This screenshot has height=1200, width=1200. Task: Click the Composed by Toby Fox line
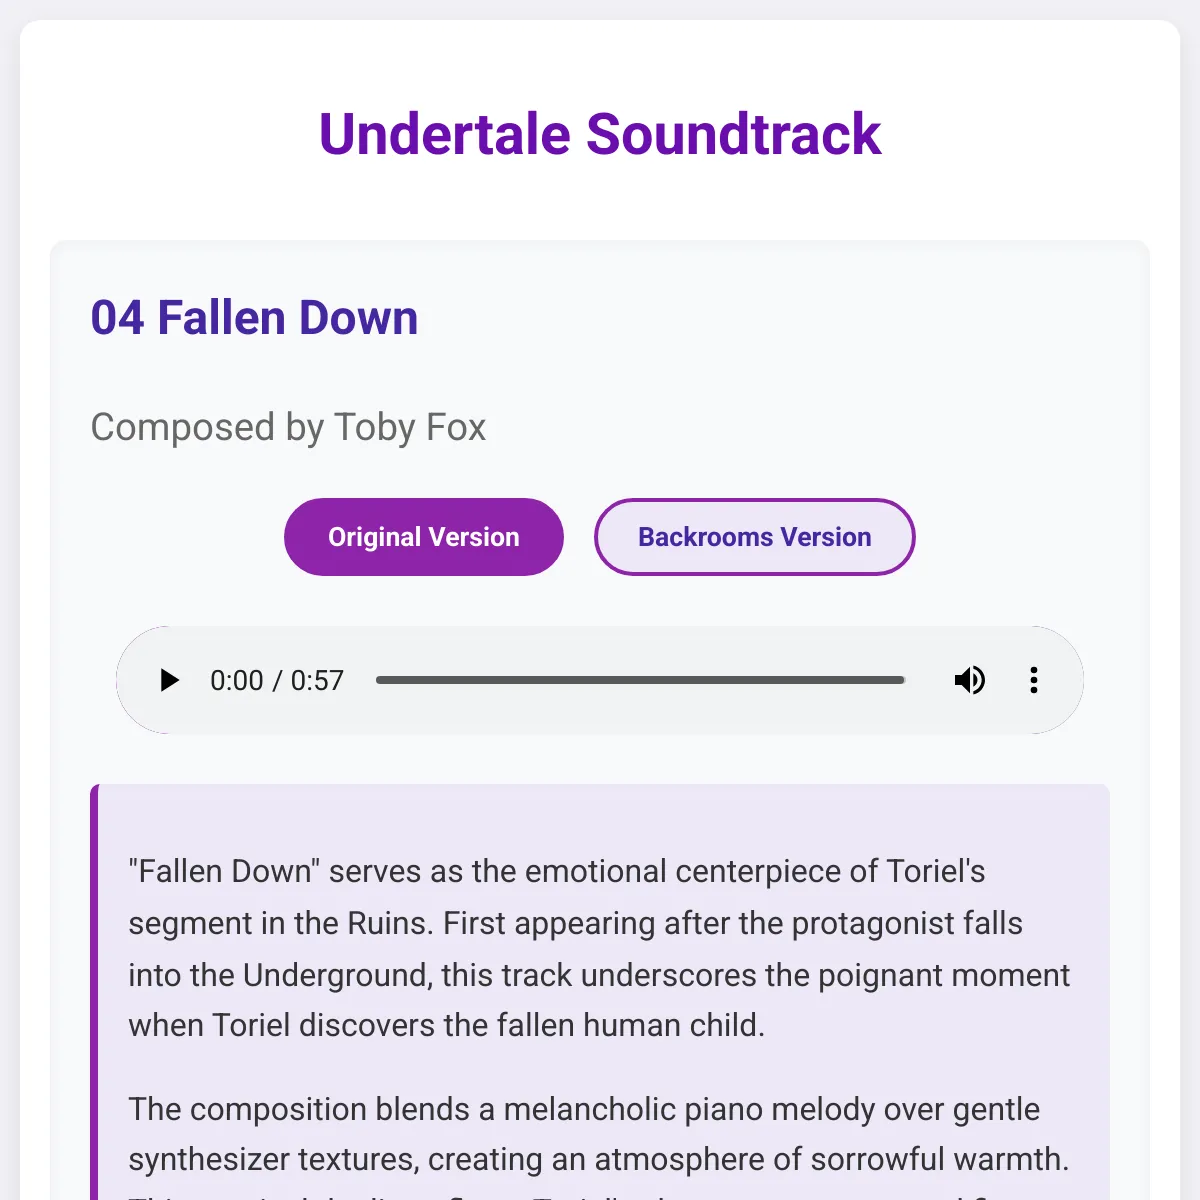(288, 427)
